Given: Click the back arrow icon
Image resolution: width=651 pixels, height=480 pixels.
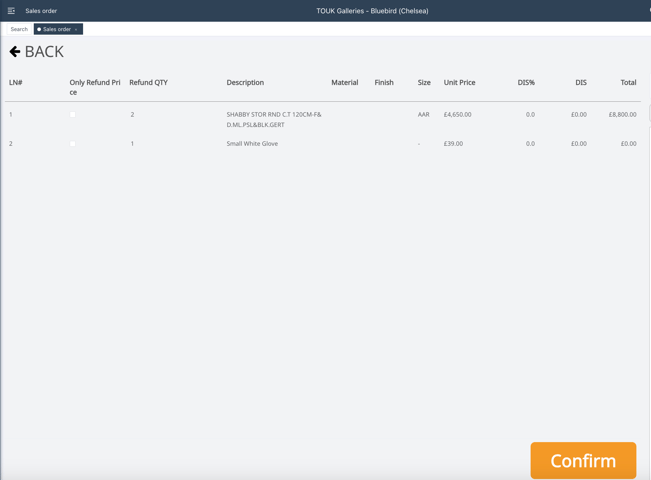Looking at the screenshot, I should [15, 51].
